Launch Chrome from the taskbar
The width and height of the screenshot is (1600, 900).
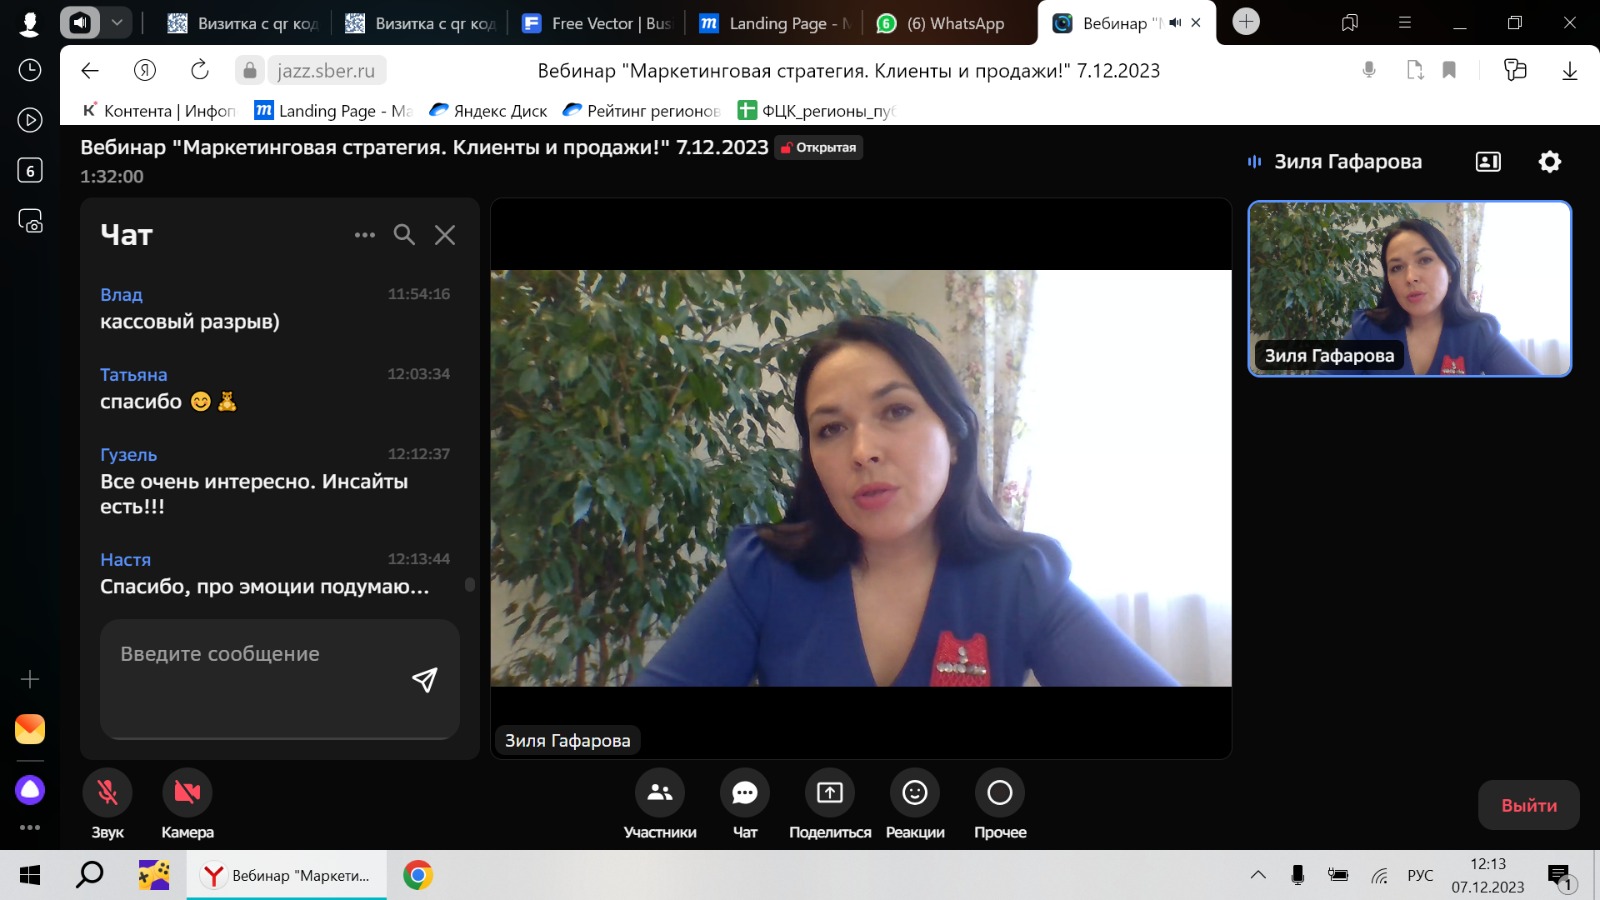pos(418,875)
